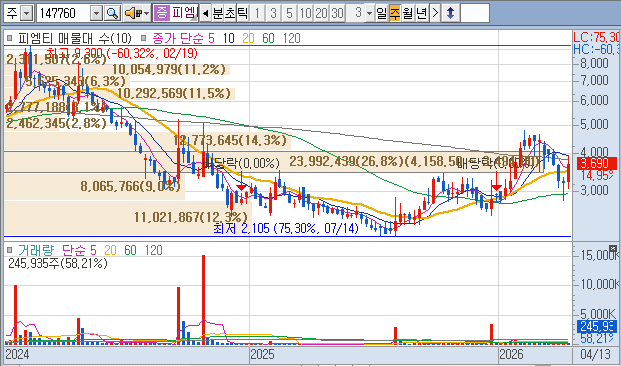Click the empty input box after blue arrows

[x=475, y=13]
